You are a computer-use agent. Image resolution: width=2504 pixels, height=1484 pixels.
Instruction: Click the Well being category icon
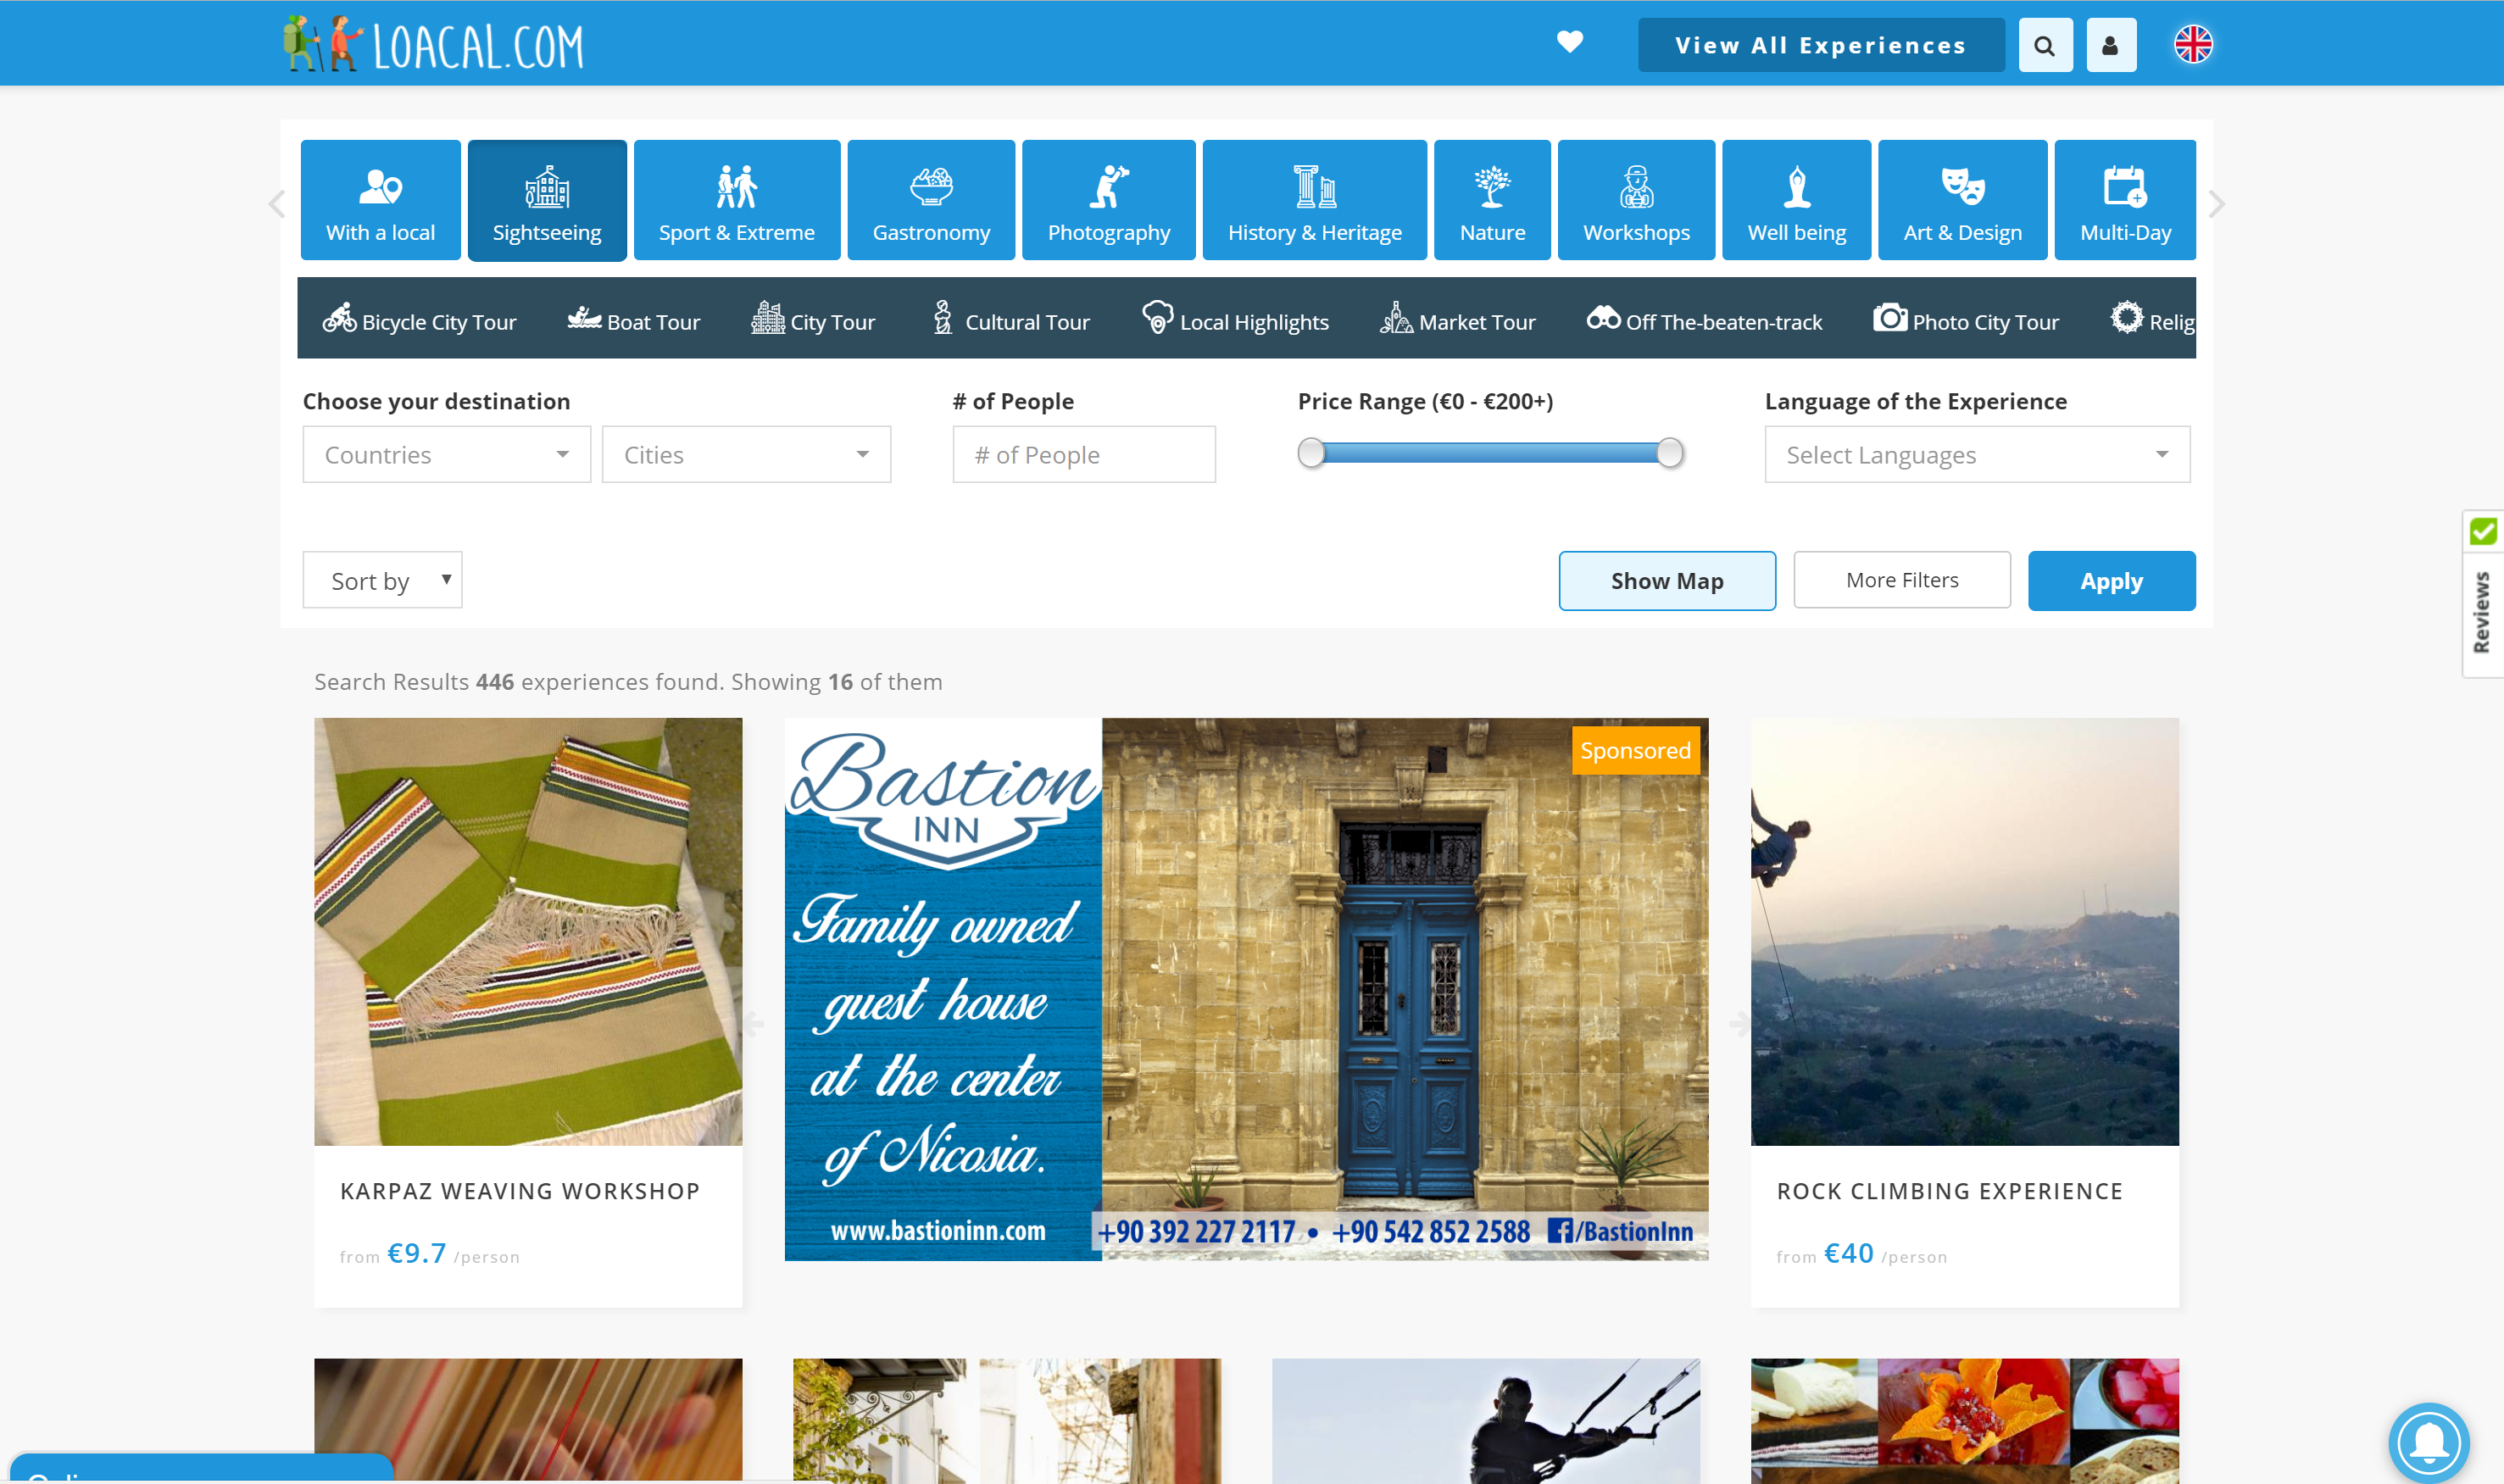tap(1796, 199)
